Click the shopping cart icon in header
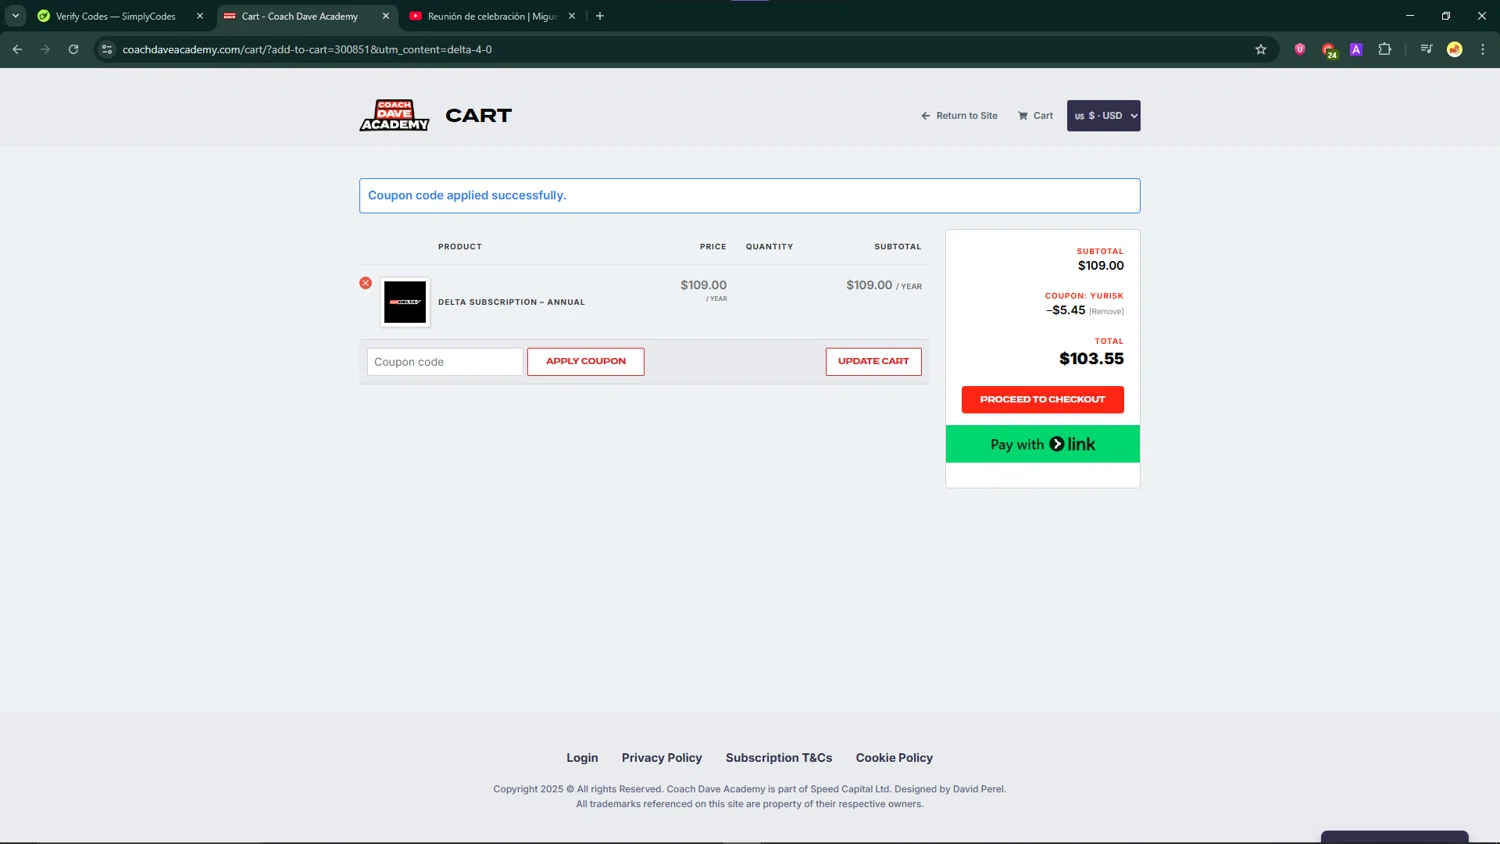The image size is (1500, 844). [x=1023, y=116]
